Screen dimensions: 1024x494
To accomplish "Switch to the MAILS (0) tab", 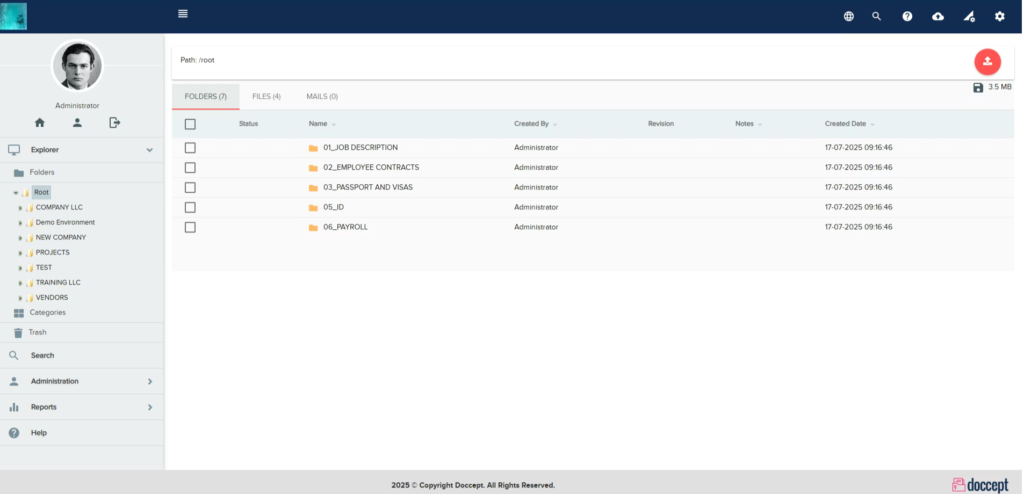I will [322, 97].
